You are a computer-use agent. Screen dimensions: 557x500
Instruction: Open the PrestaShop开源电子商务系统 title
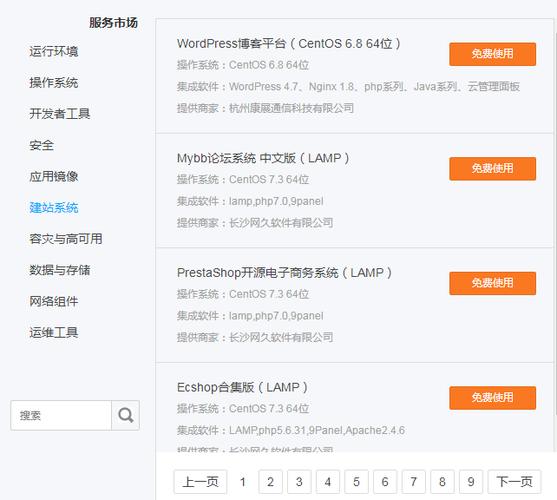click(285, 273)
